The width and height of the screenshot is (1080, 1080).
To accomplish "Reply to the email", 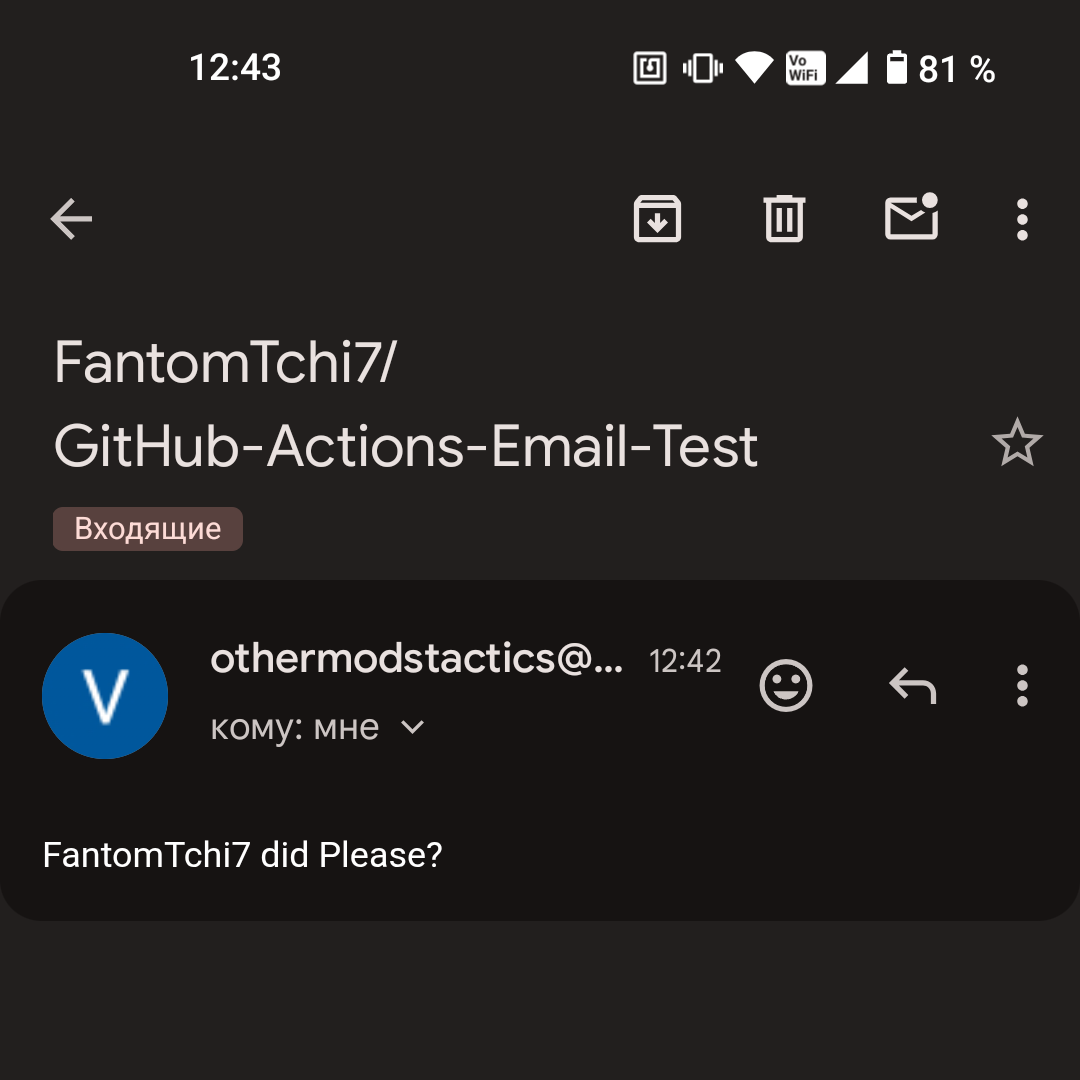I will 912,686.
